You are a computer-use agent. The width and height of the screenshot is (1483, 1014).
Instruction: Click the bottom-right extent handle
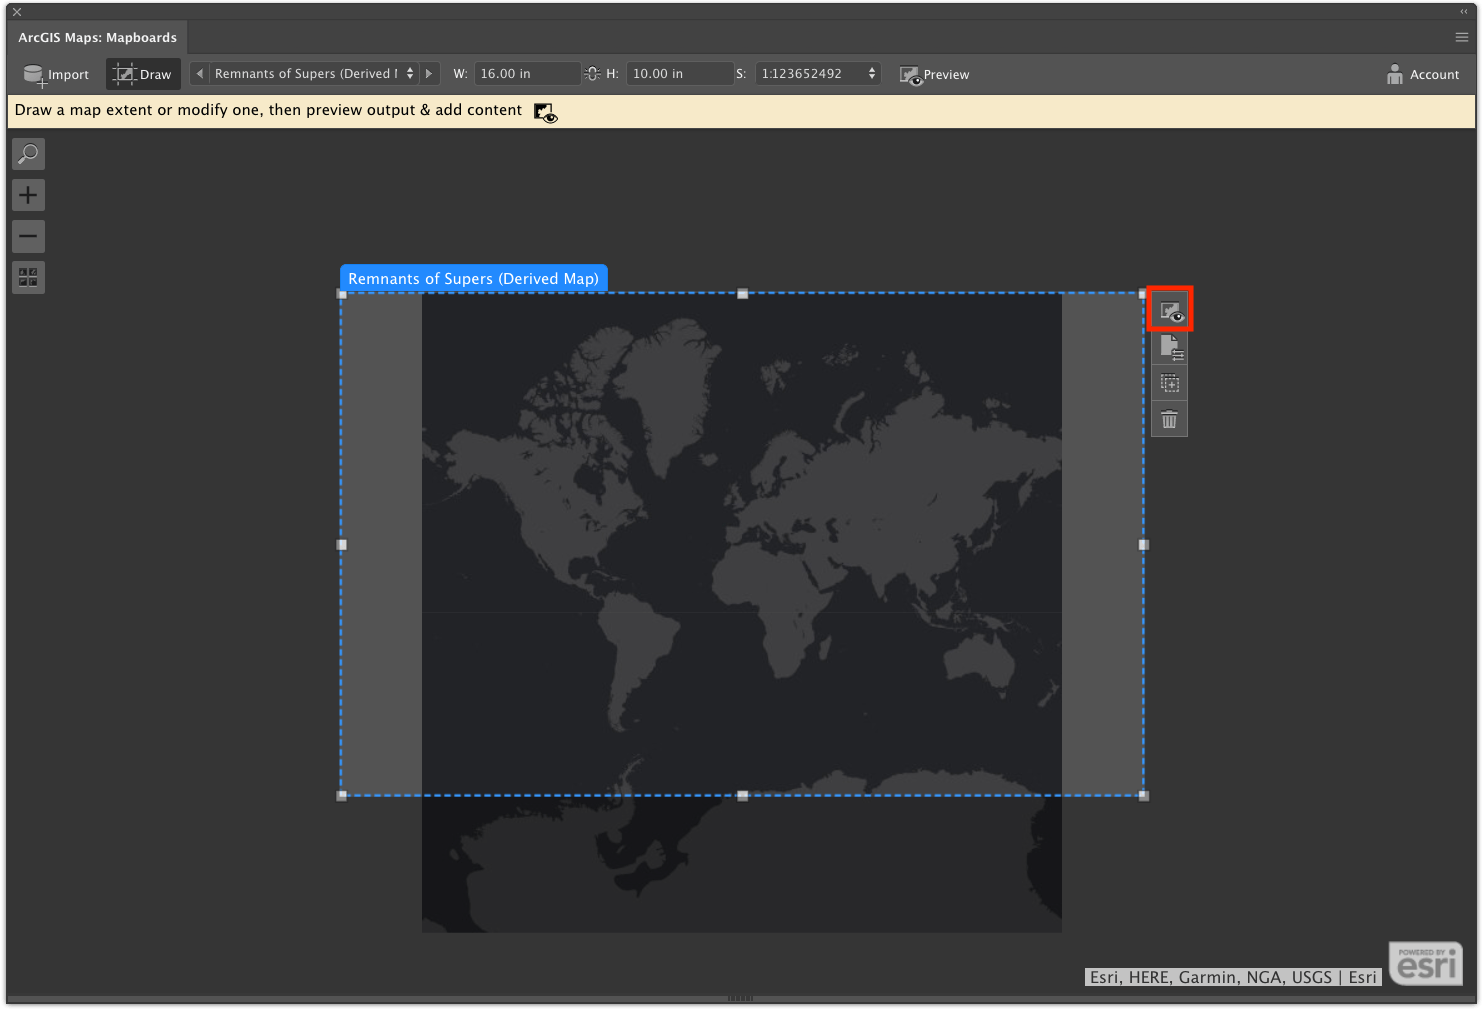(x=1144, y=796)
